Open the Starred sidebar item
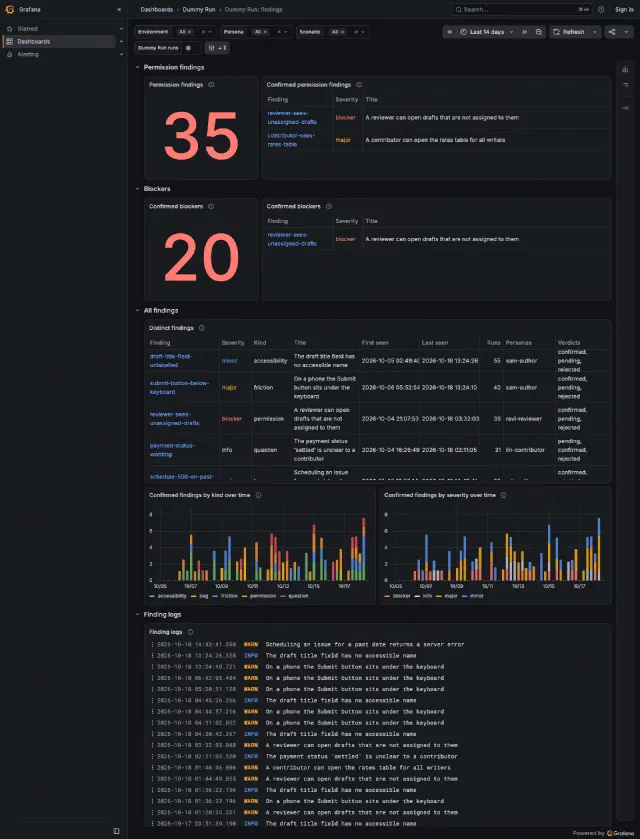 (x=27, y=28)
